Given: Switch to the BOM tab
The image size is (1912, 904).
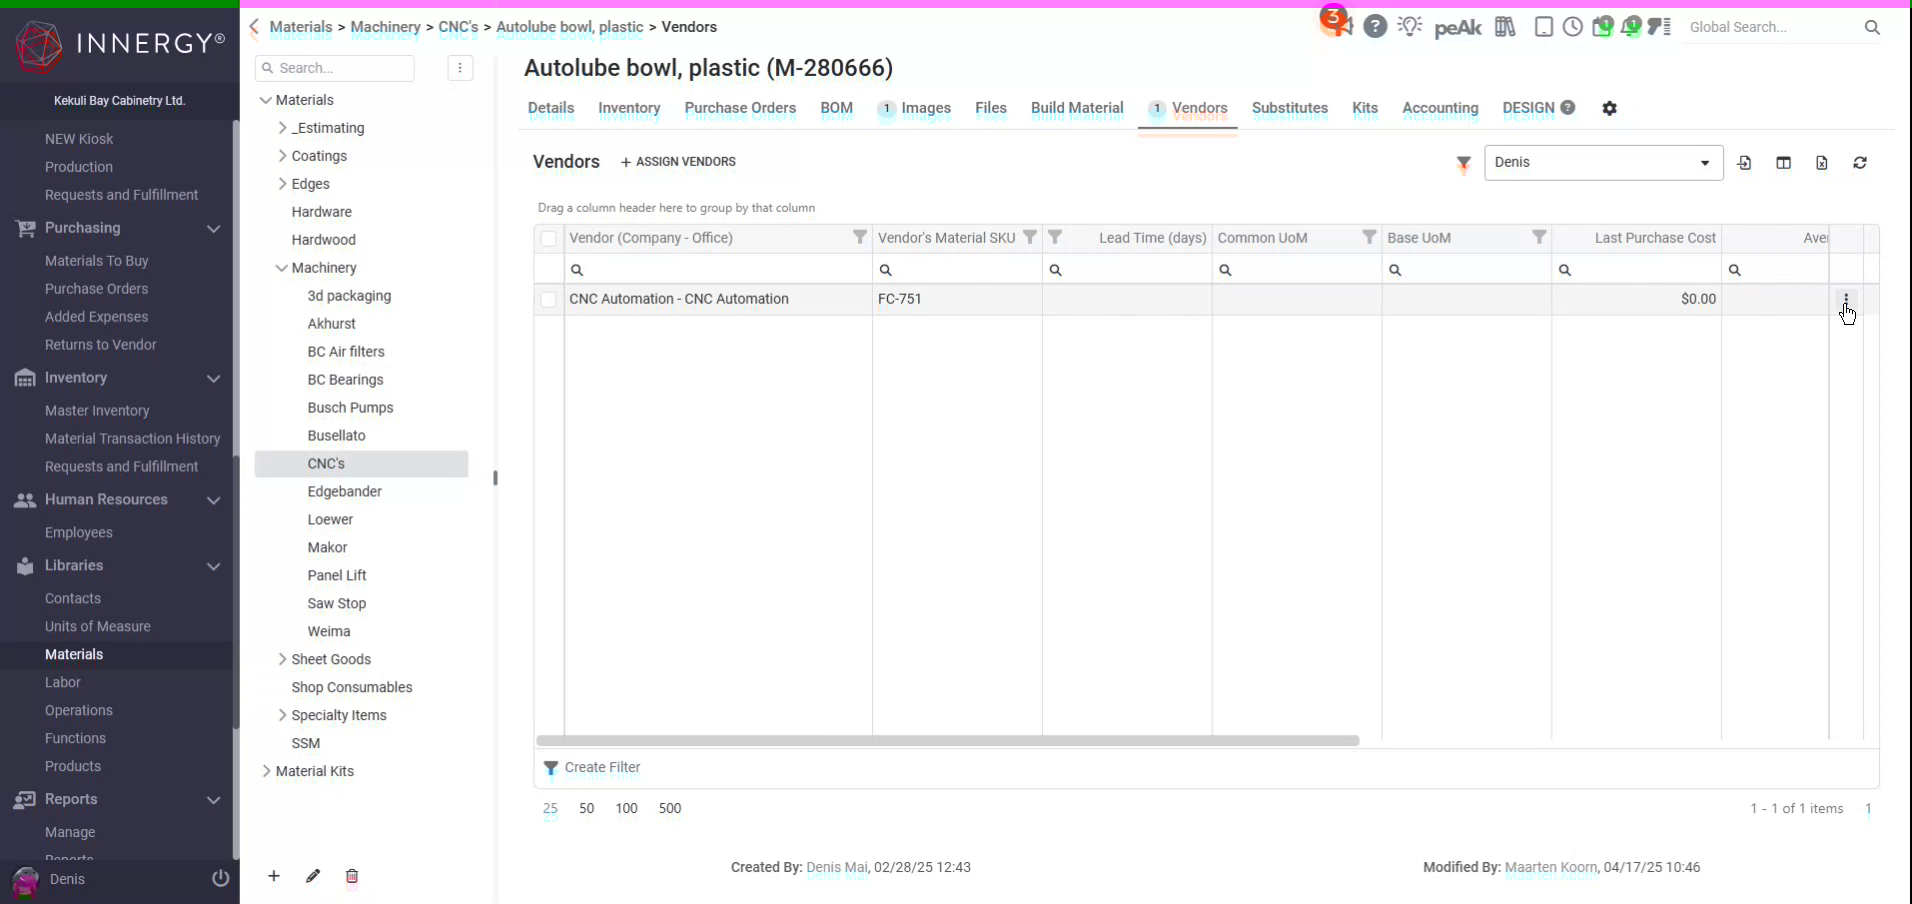Looking at the screenshot, I should tap(836, 109).
